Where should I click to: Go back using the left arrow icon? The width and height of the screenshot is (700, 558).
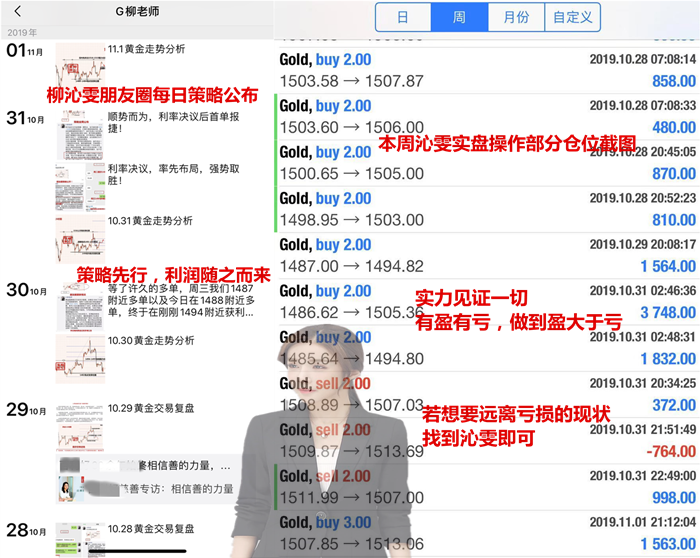17,11
